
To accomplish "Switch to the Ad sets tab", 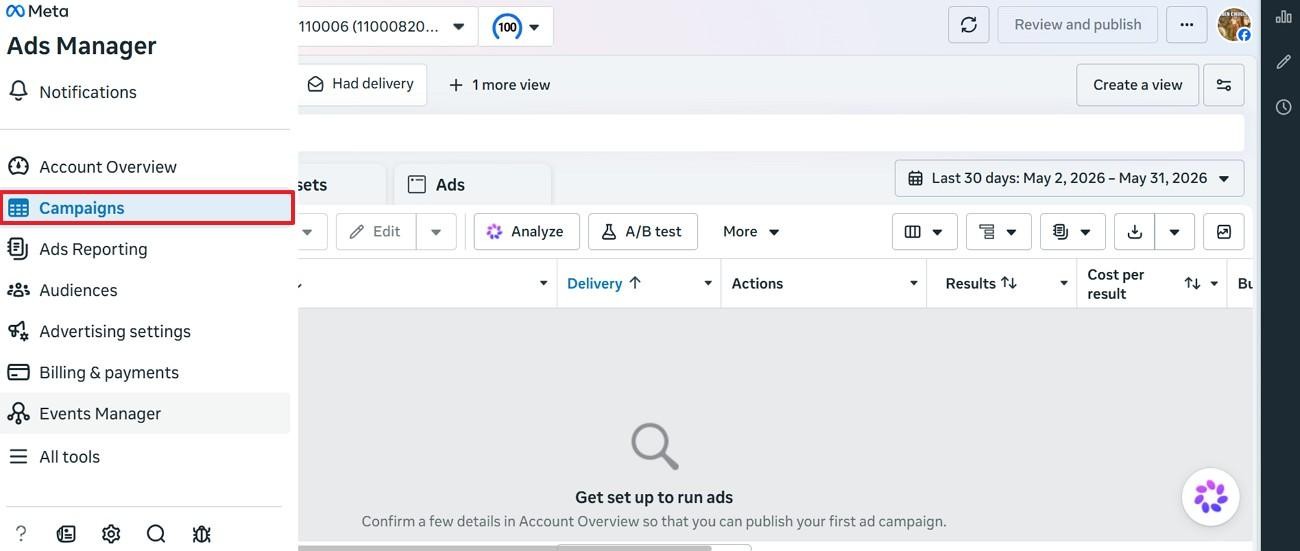I will pos(341,185).
